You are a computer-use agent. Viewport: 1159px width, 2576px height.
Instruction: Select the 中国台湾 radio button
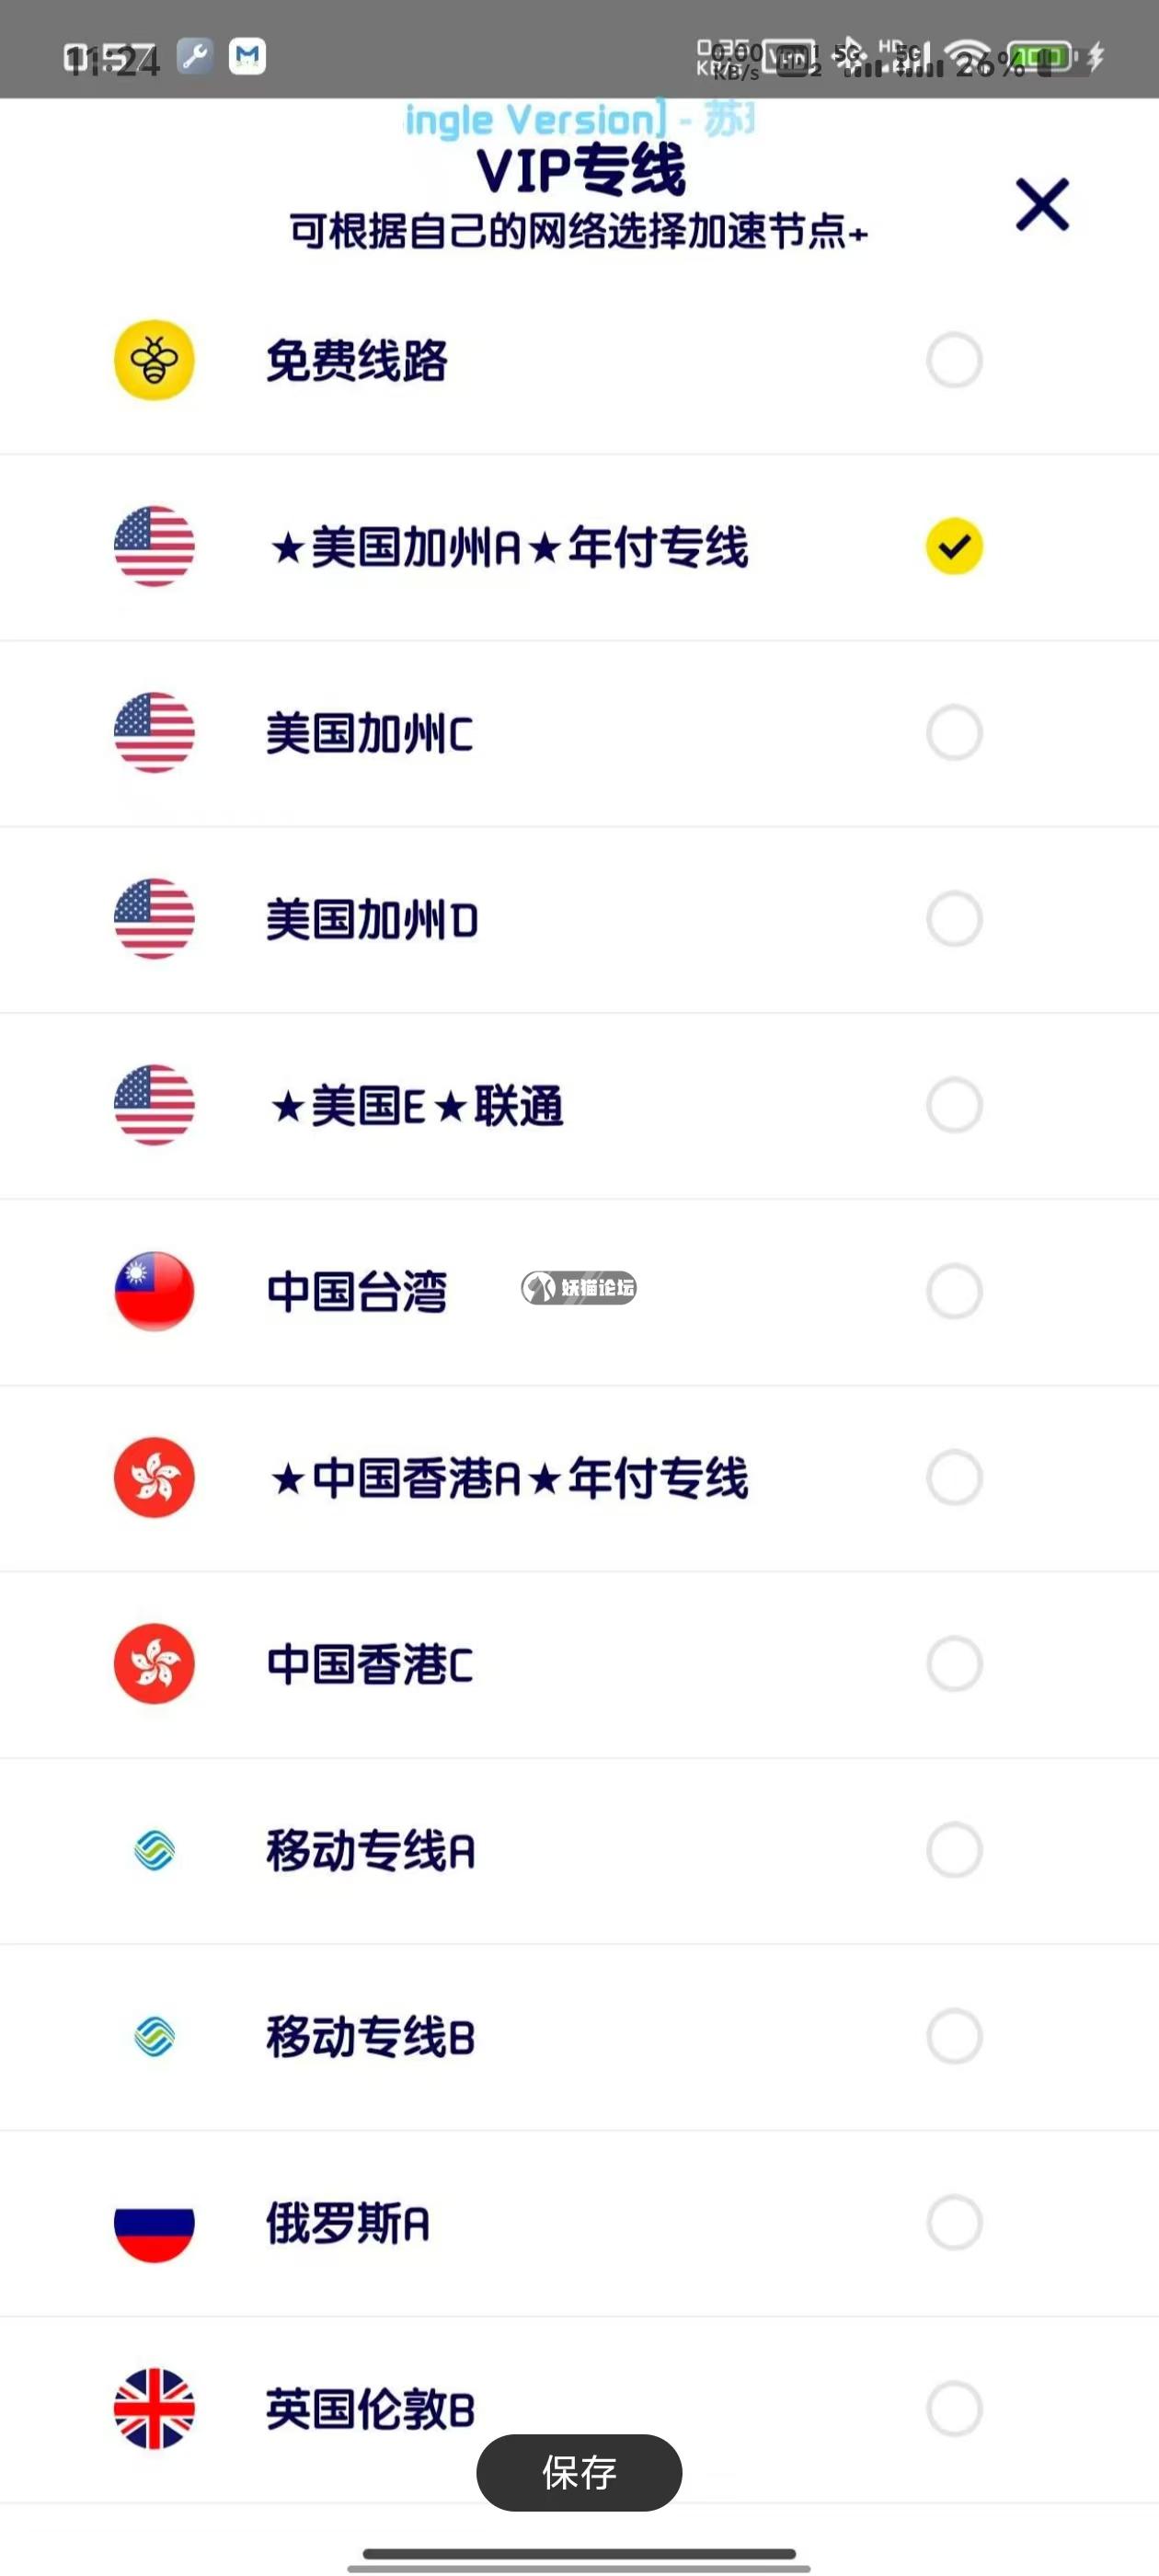coord(954,1291)
